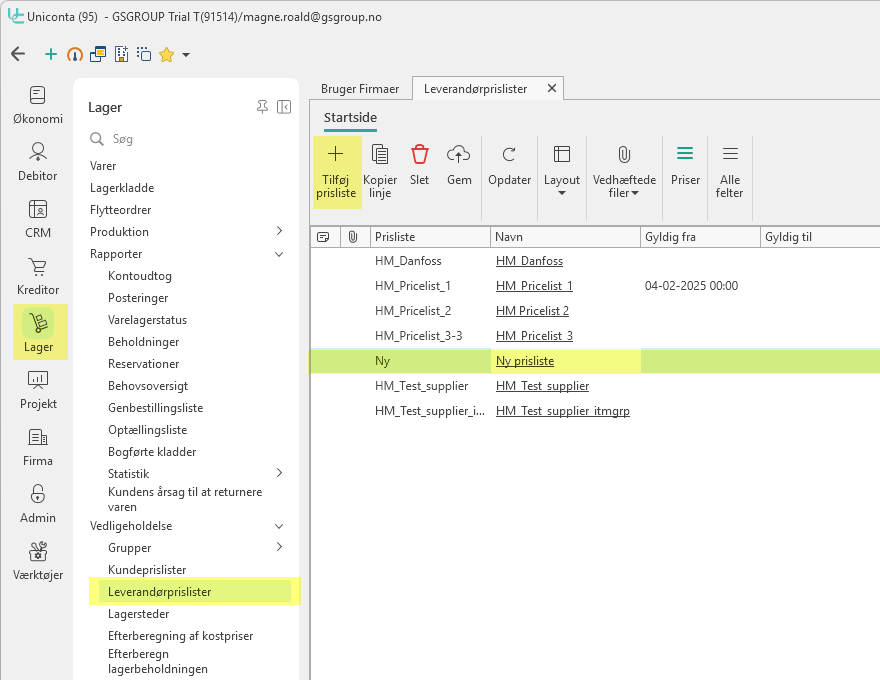Open the favorites dropdown arrow
This screenshot has height=680, width=880.
(186, 55)
